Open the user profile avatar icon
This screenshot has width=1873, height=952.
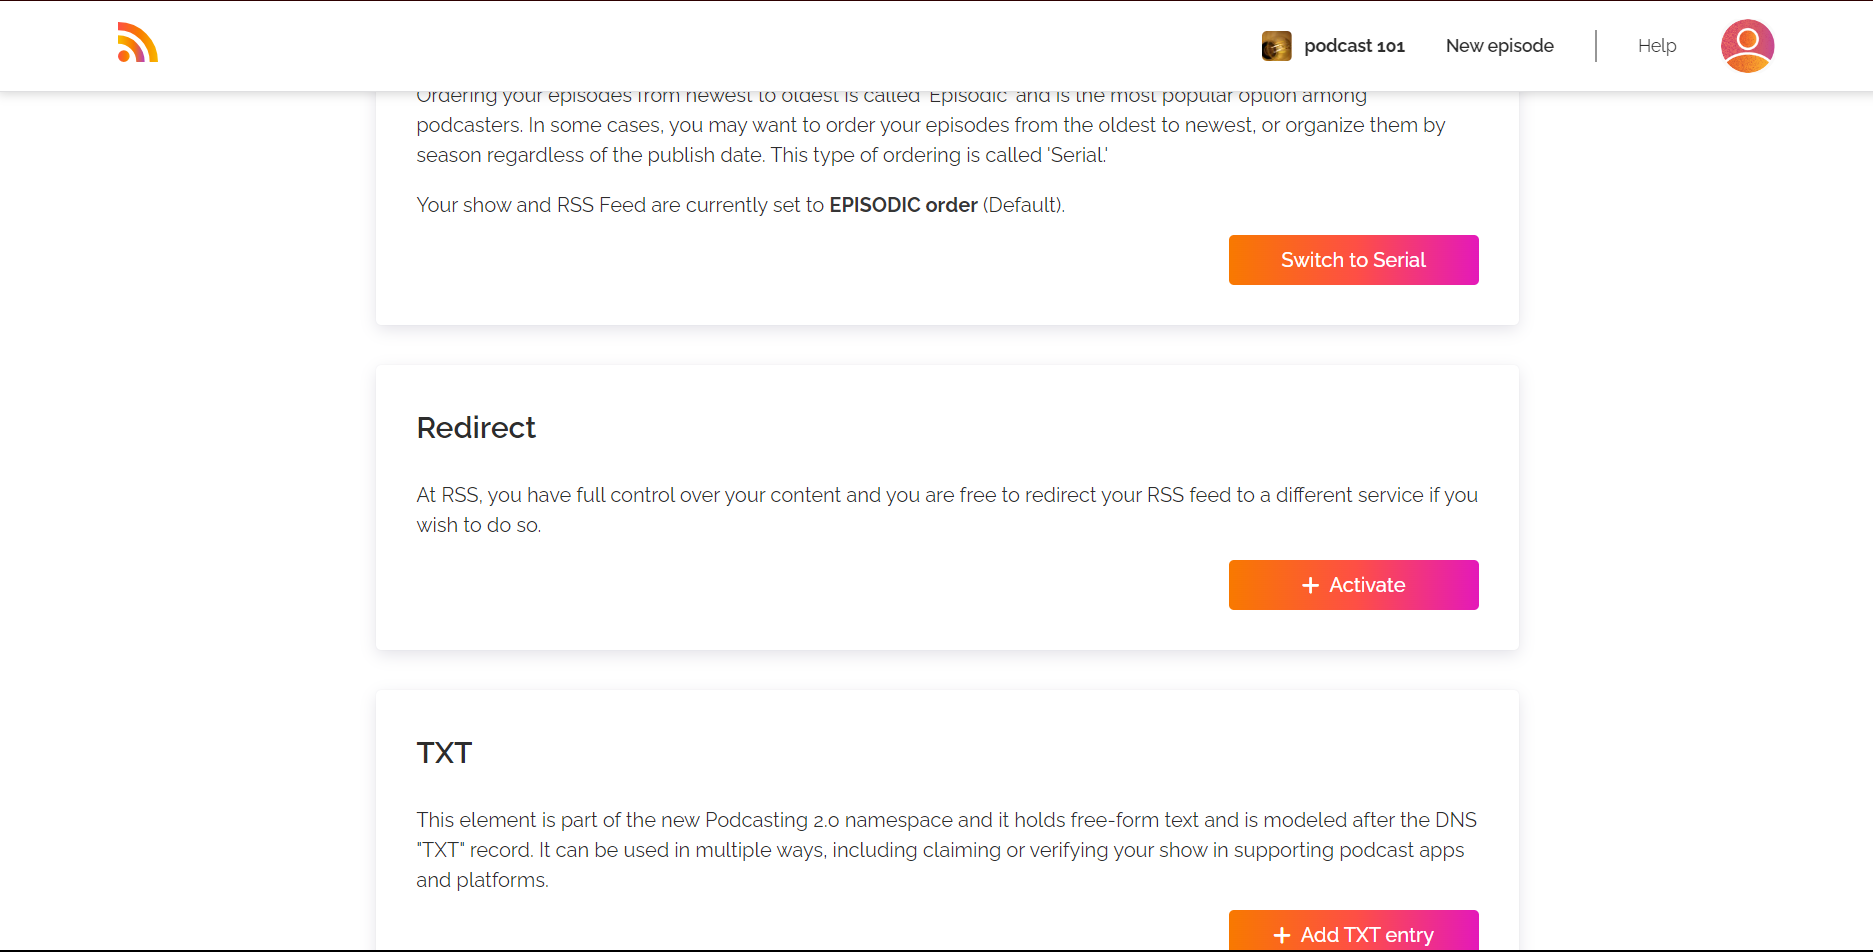(1747, 46)
